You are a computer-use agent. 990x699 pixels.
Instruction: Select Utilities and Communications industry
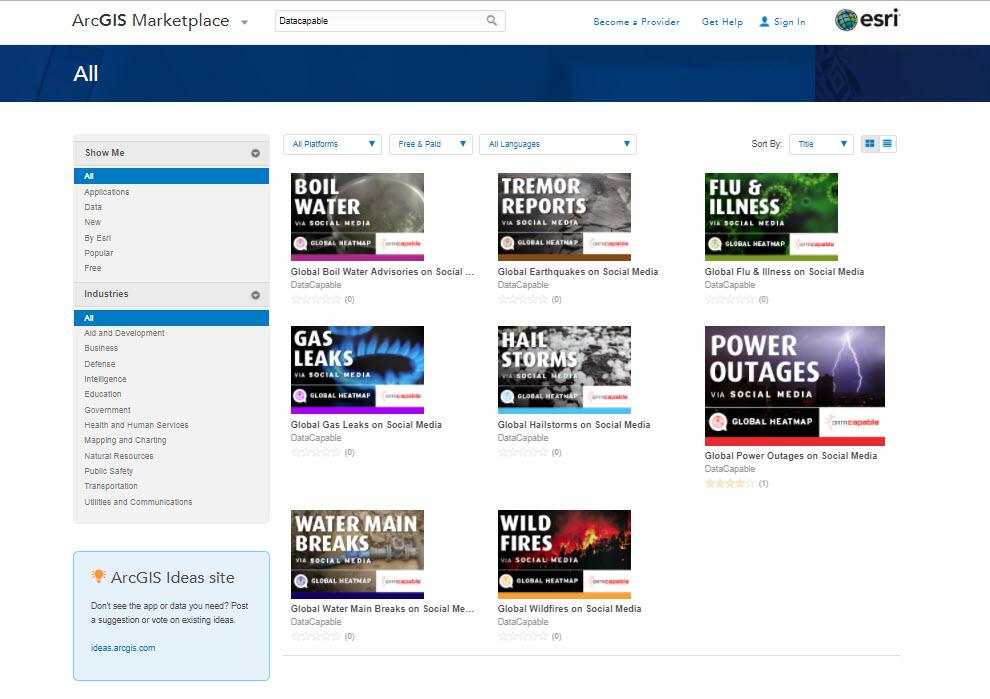click(x=138, y=502)
